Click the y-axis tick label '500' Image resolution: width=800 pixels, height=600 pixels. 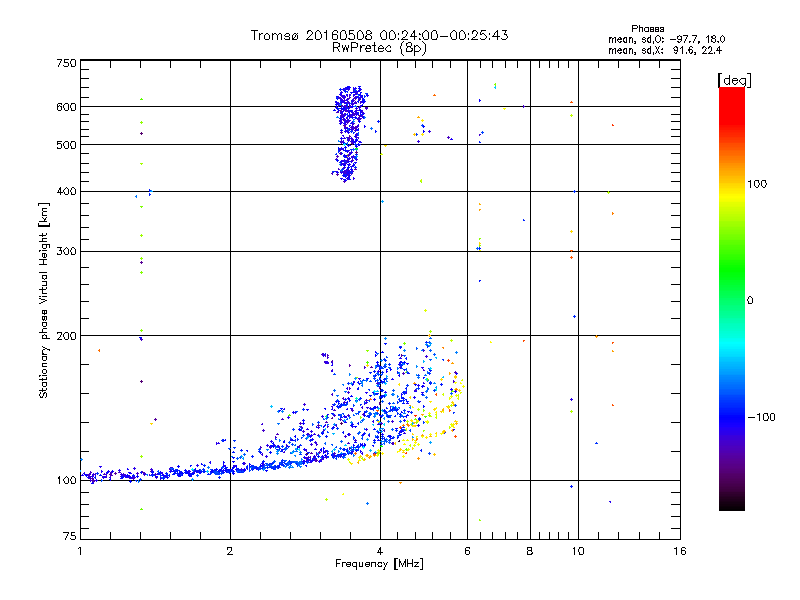[x=66, y=145]
